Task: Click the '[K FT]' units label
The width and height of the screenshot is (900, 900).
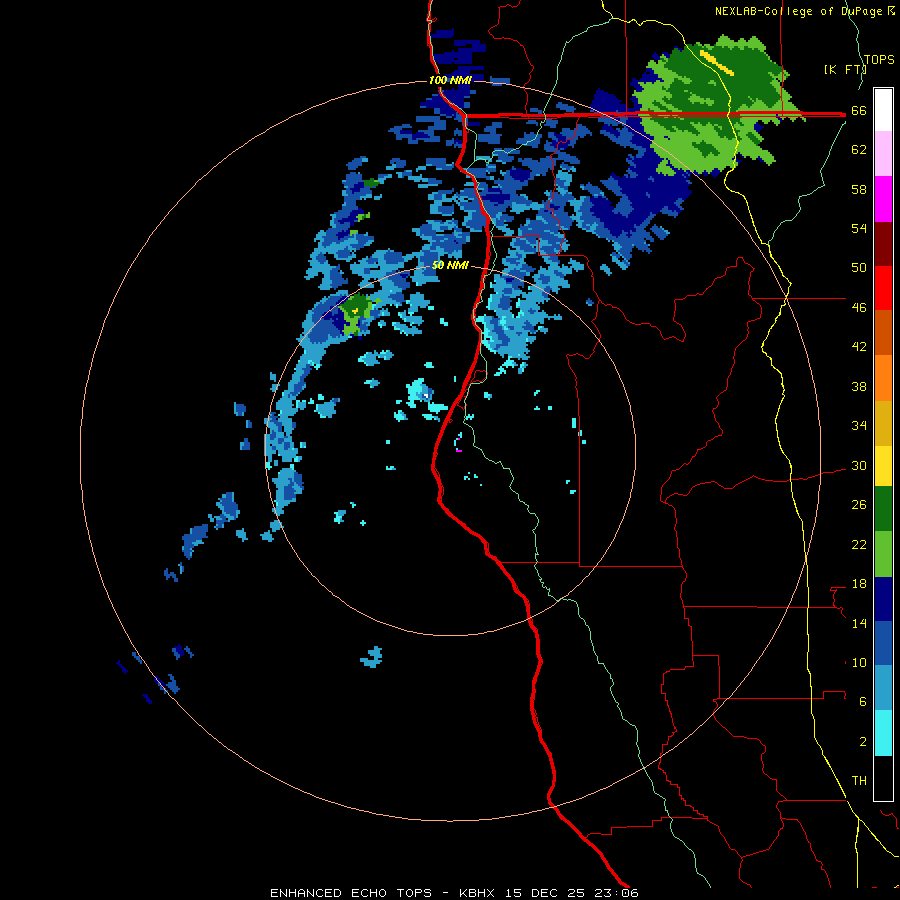Action: click(845, 69)
